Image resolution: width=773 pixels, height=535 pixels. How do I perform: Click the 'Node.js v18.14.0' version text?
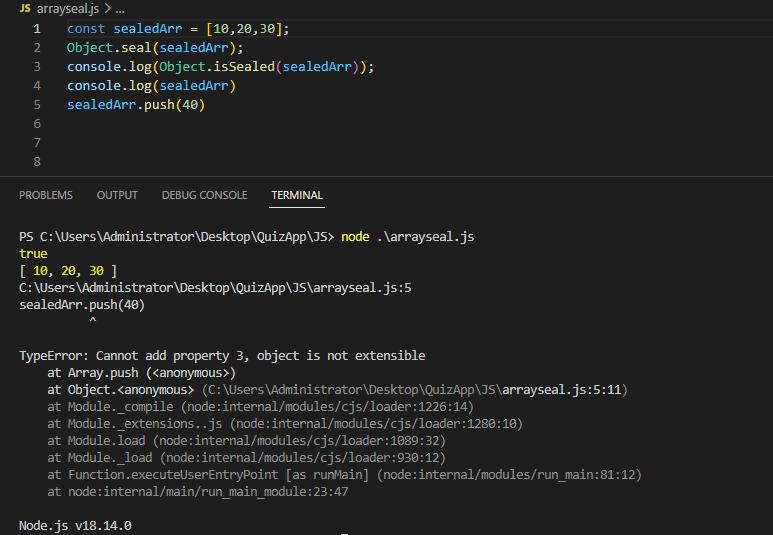click(x=75, y=526)
